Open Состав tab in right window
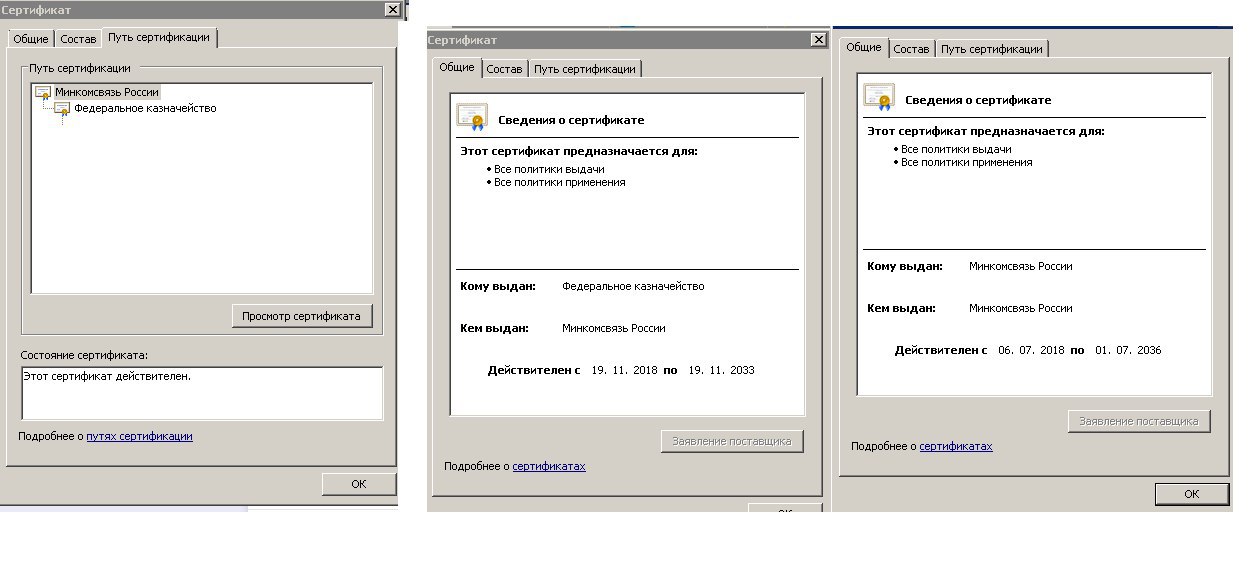This screenshot has height=584, width=1249. 911,49
